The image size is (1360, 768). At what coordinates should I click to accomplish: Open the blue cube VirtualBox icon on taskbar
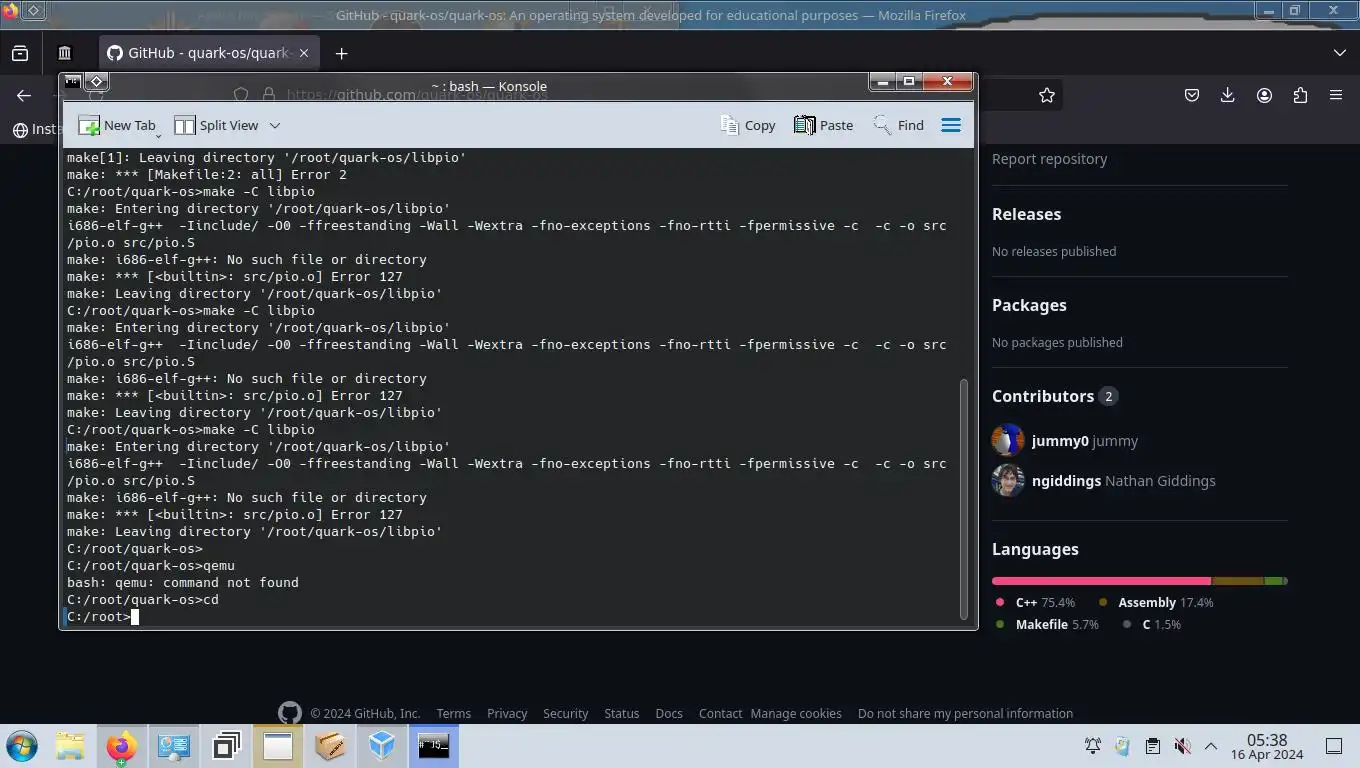(382, 746)
